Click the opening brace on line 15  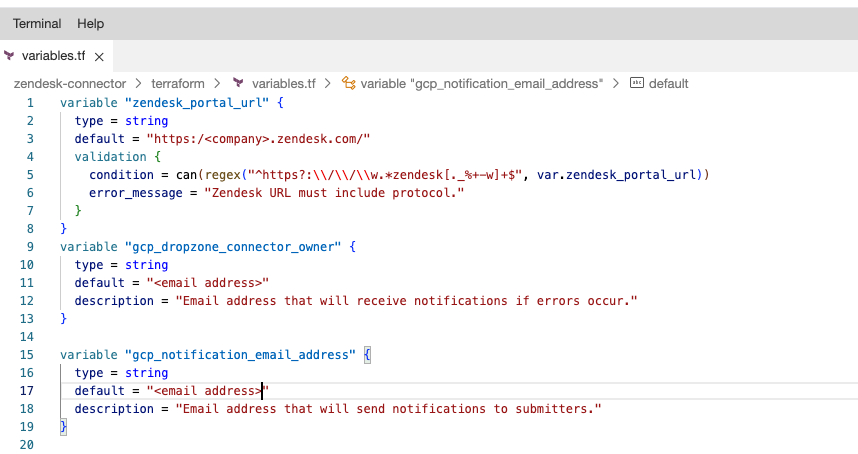367,355
